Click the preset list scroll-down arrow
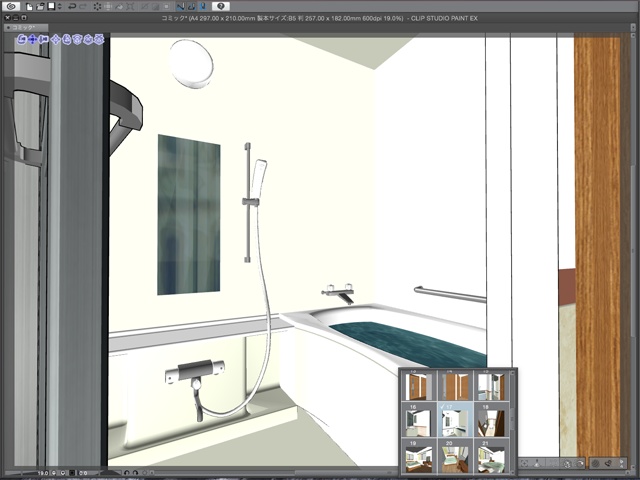 [513, 471]
